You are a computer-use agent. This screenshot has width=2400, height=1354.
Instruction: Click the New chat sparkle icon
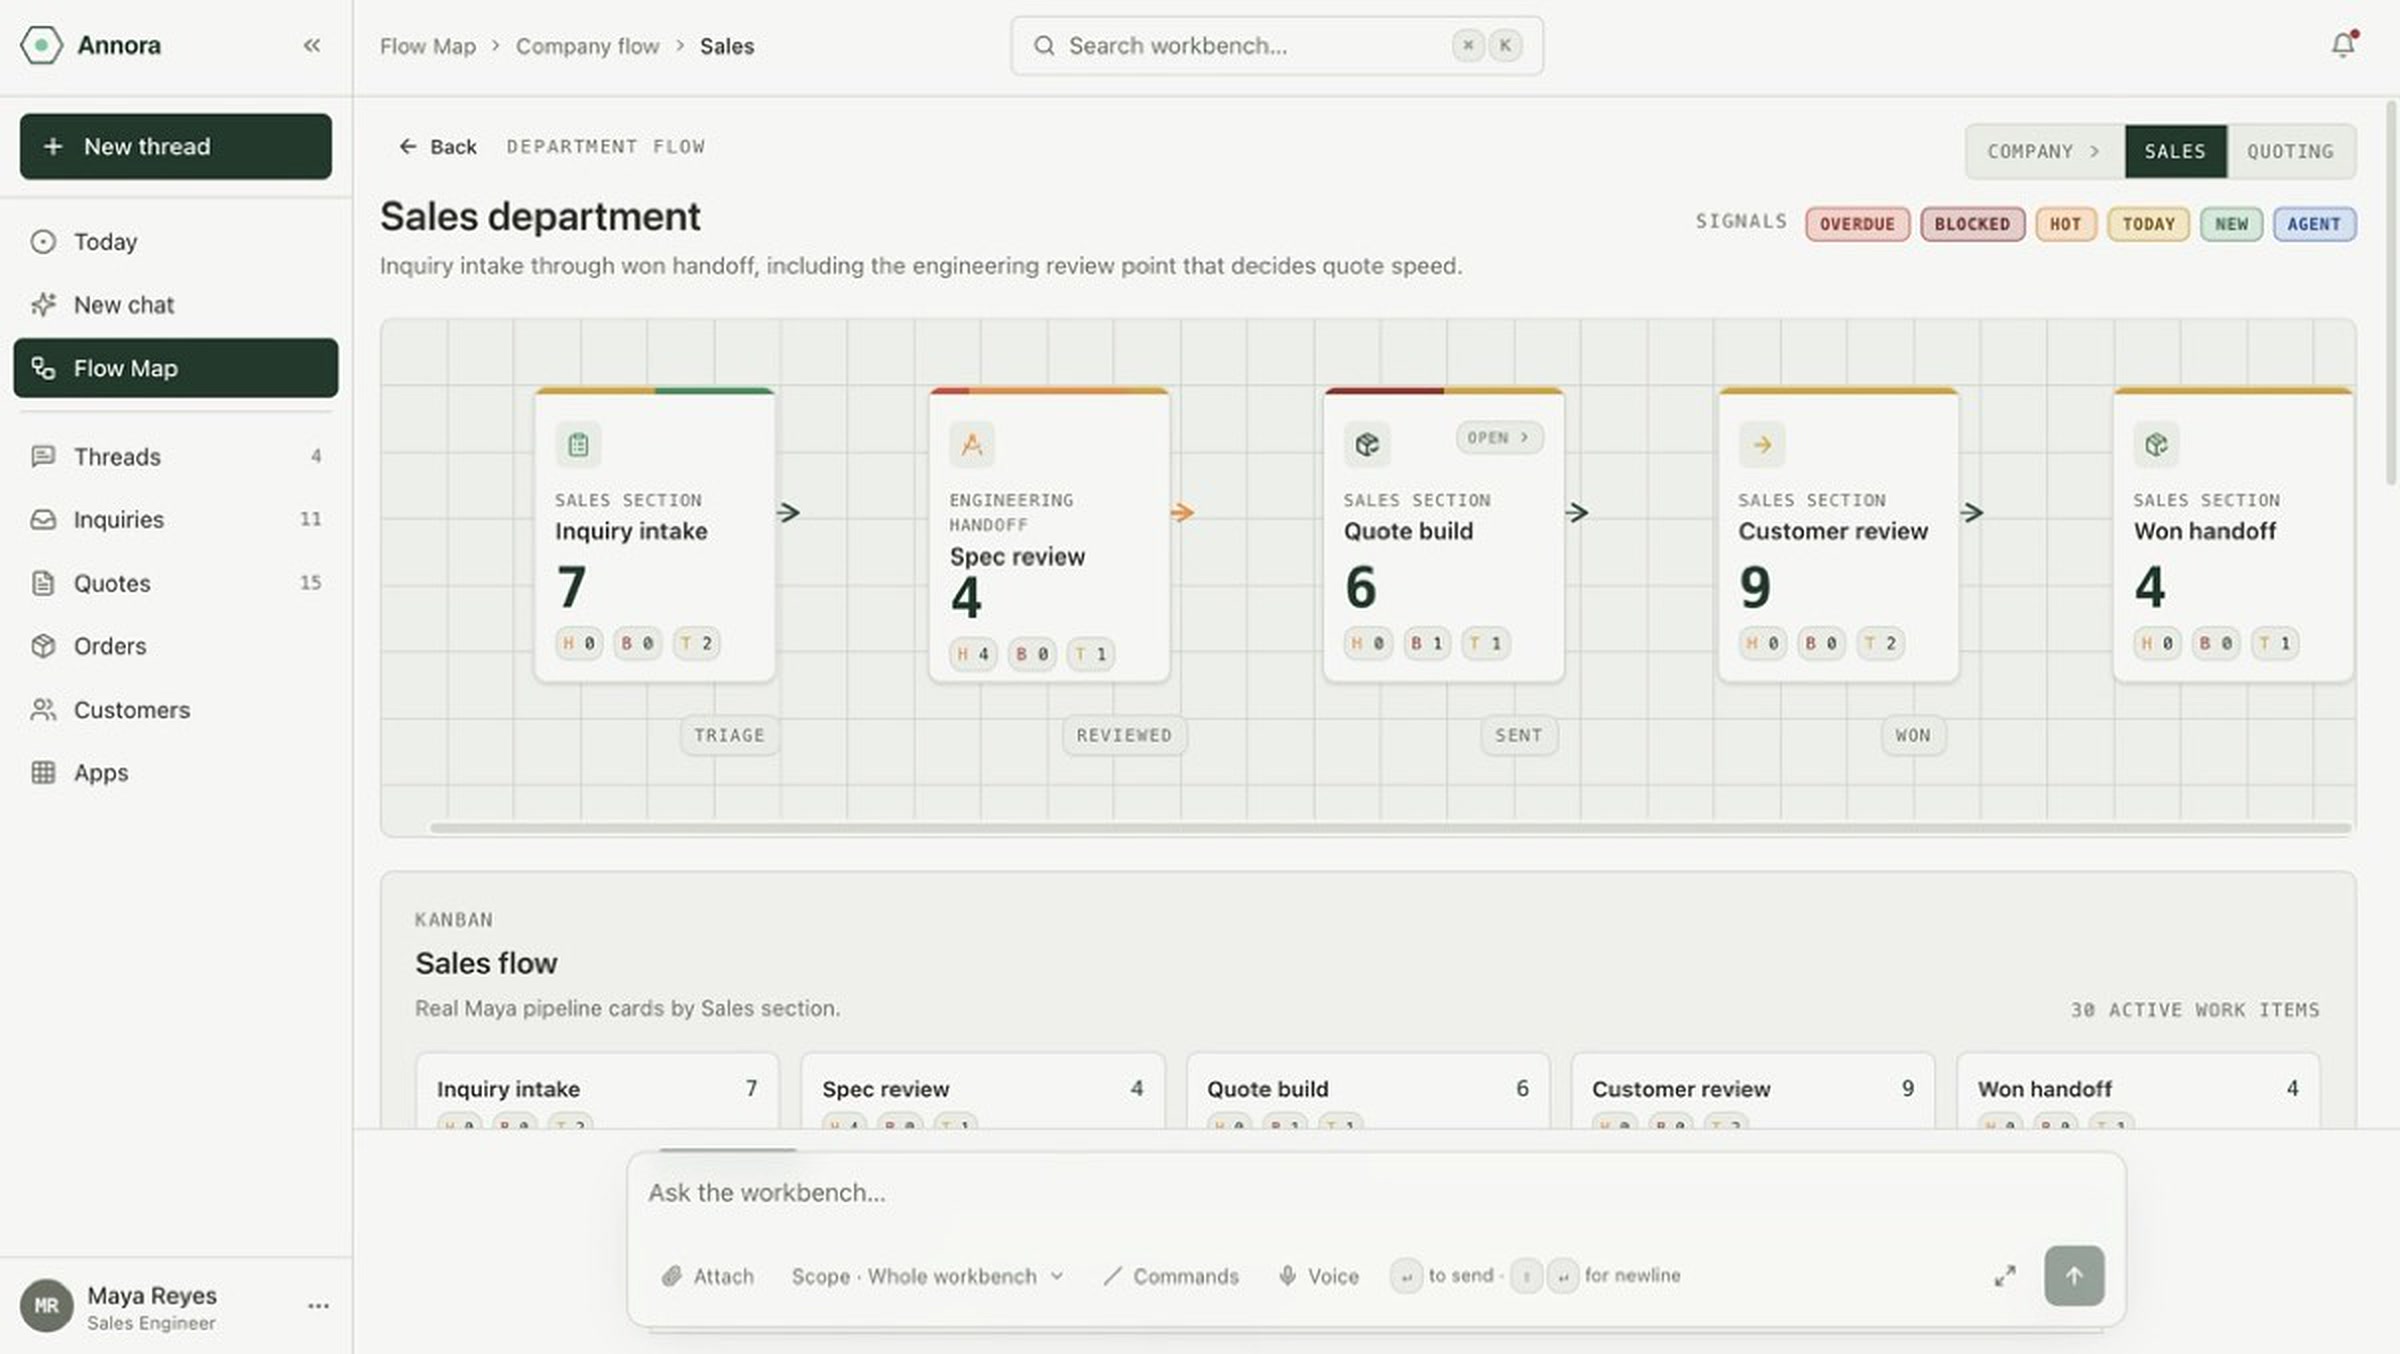(x=43, y=304)
